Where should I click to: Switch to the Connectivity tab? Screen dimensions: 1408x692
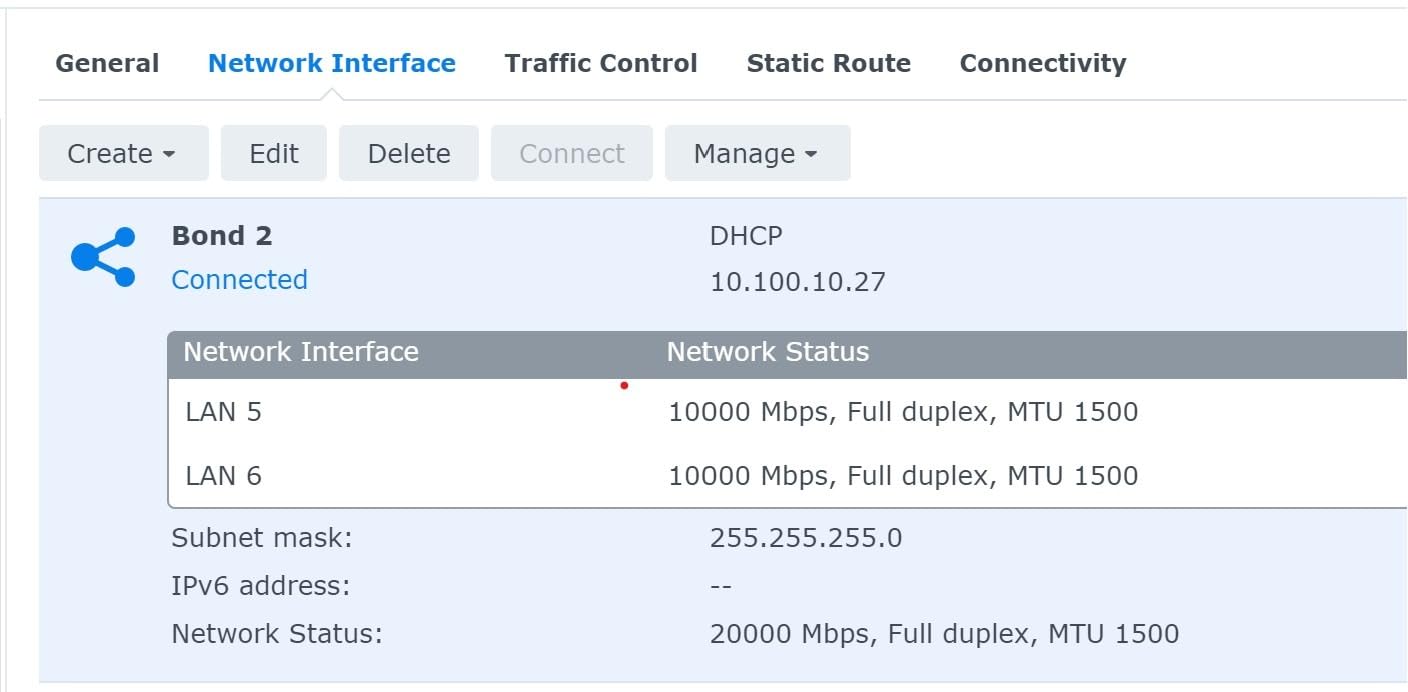1042,64
